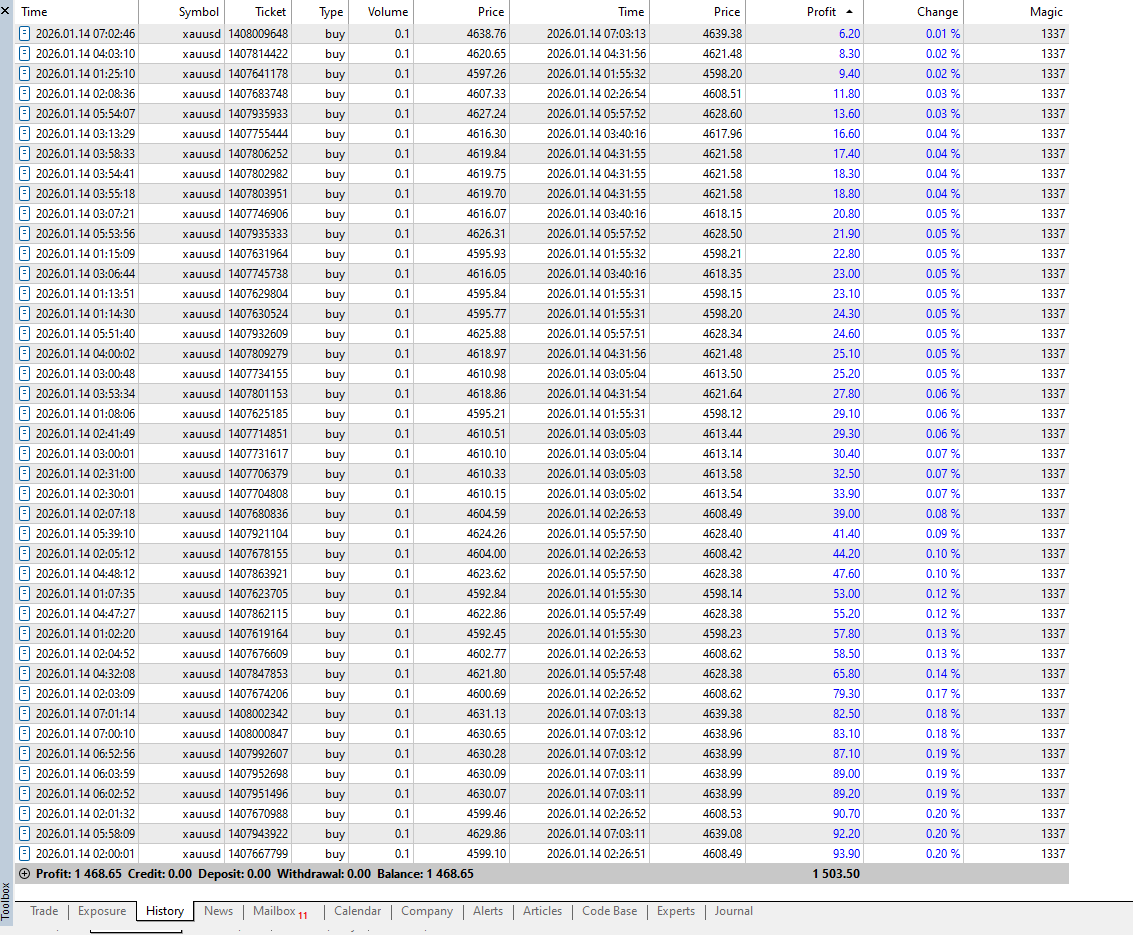1133x935 pixels.
Task: Click the document icon for ticket 1407847853 row
Action: pyautogui.click(x=25, y=673)
